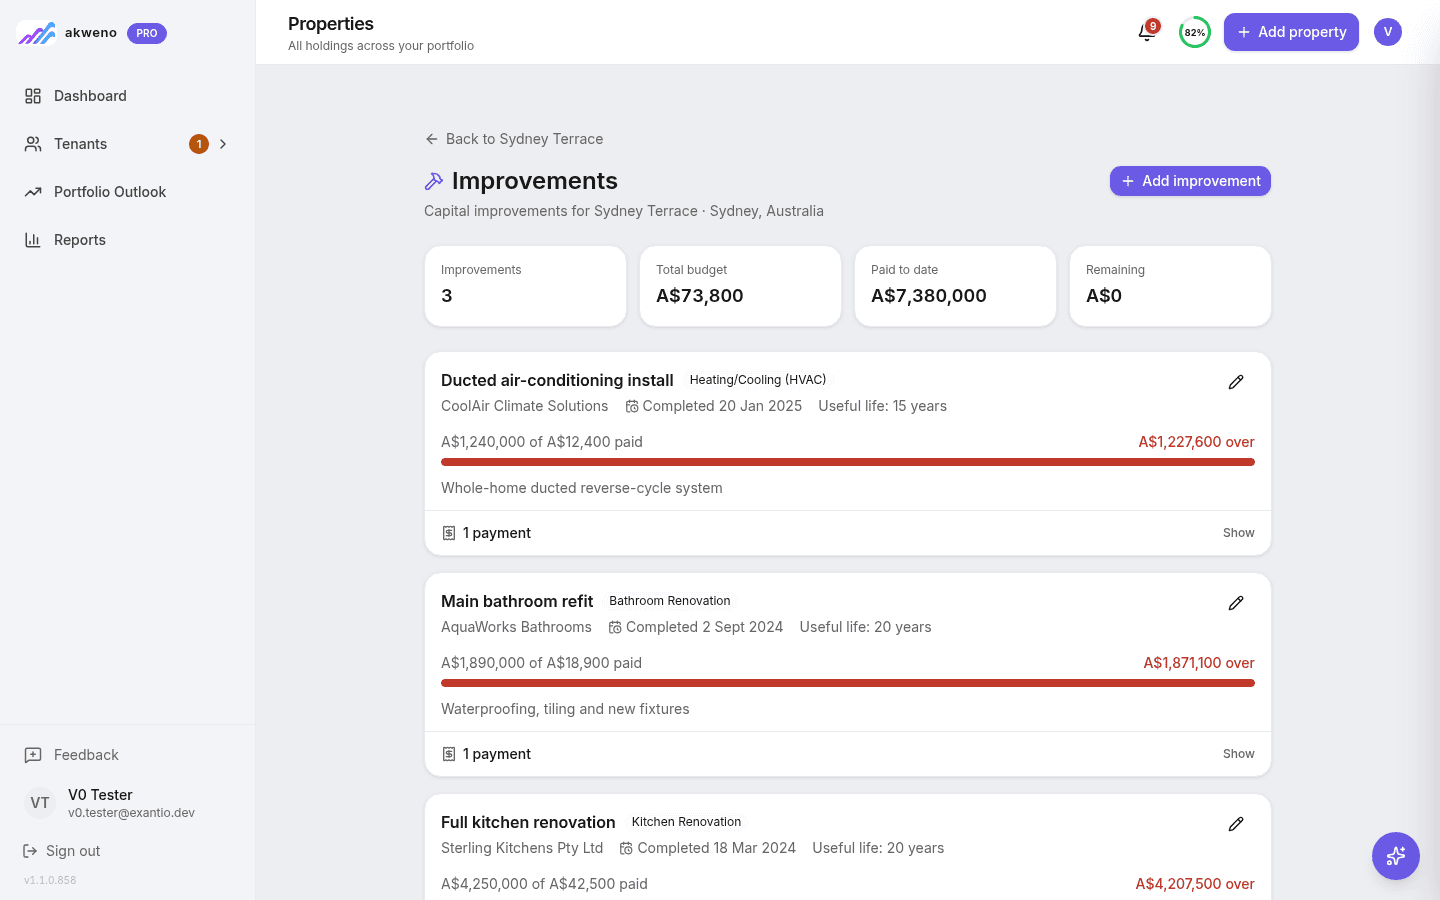The width and height of the screenshot is (1440, 900).
Task: Click the PRO plan badge
Action: coord(147,33)
